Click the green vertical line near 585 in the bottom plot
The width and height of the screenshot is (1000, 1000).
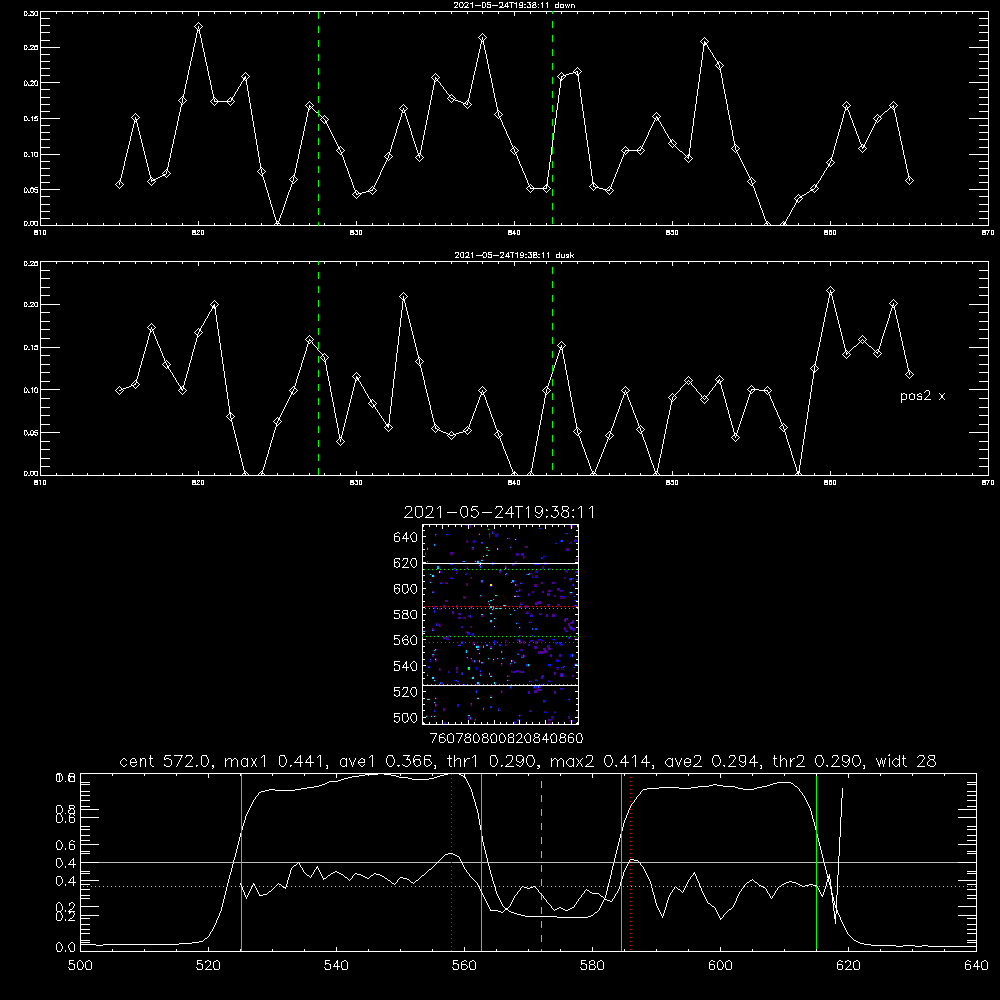(621, 861)
